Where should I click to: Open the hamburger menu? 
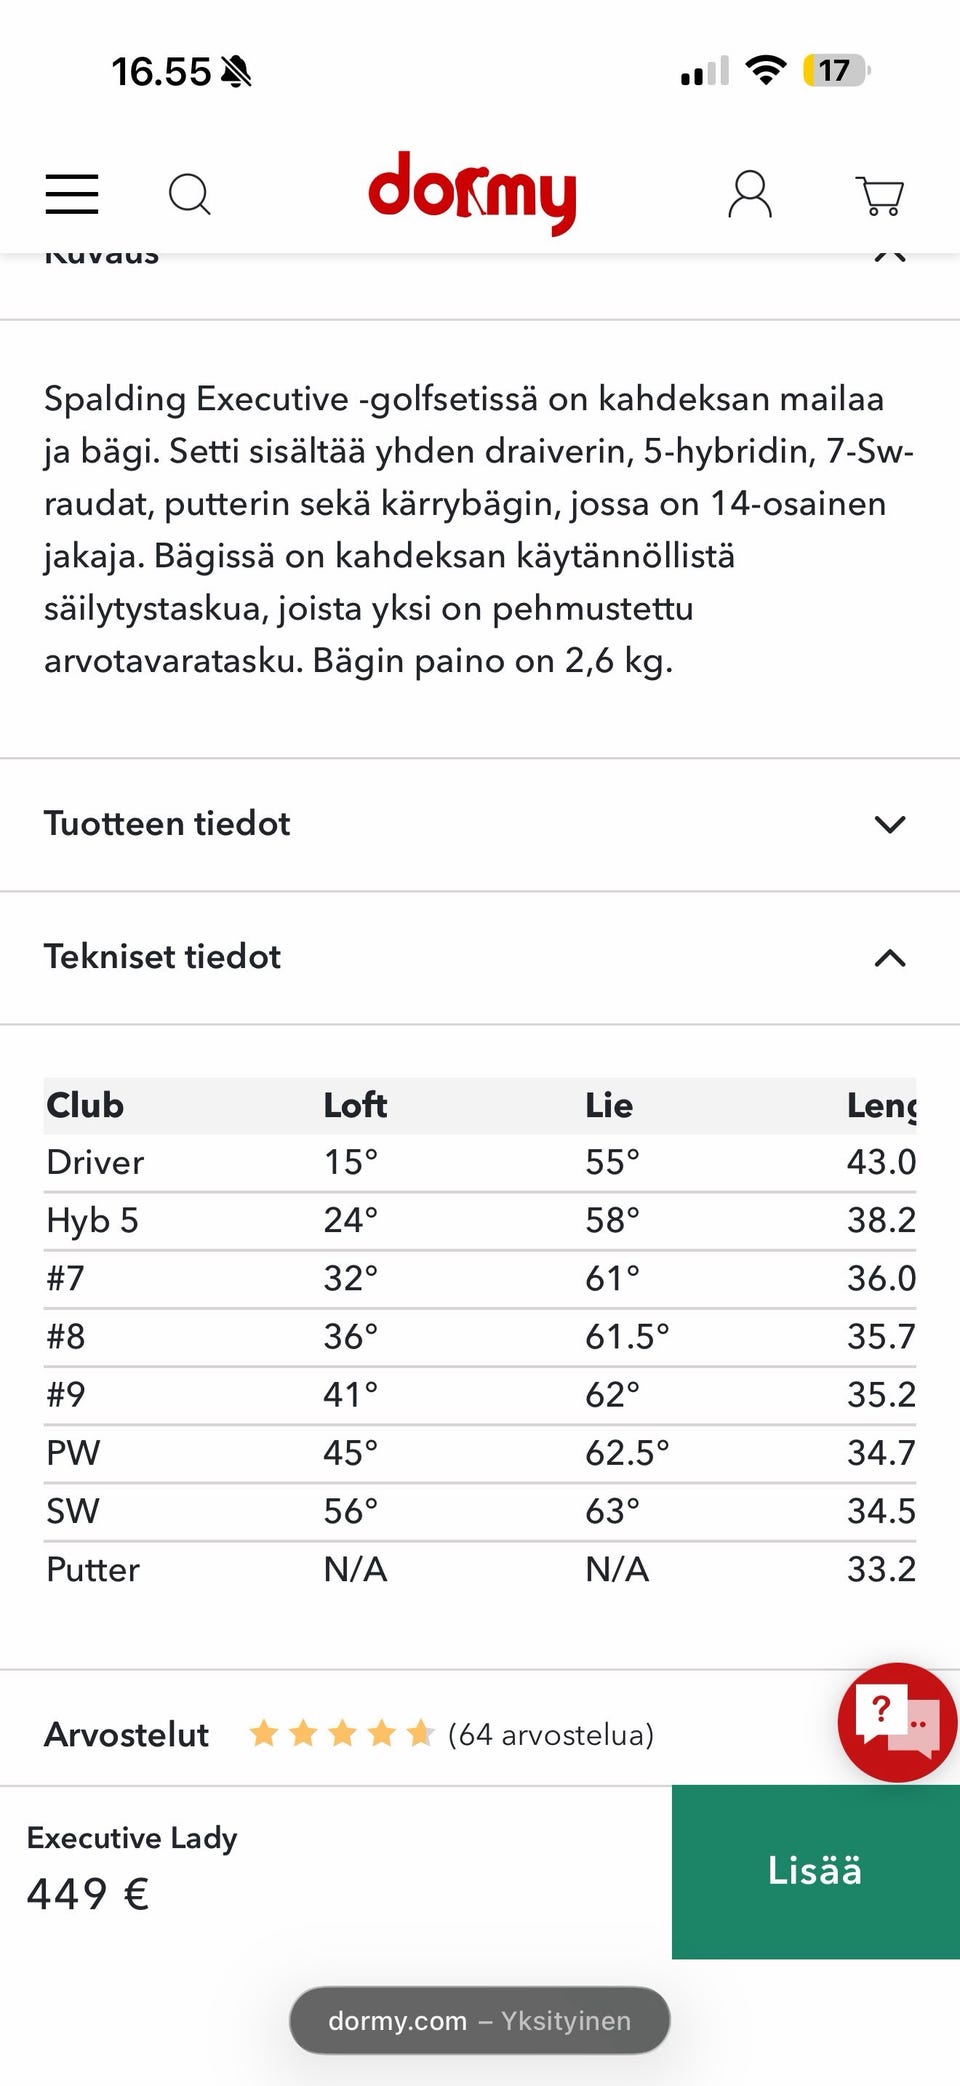tap(72, 194)
